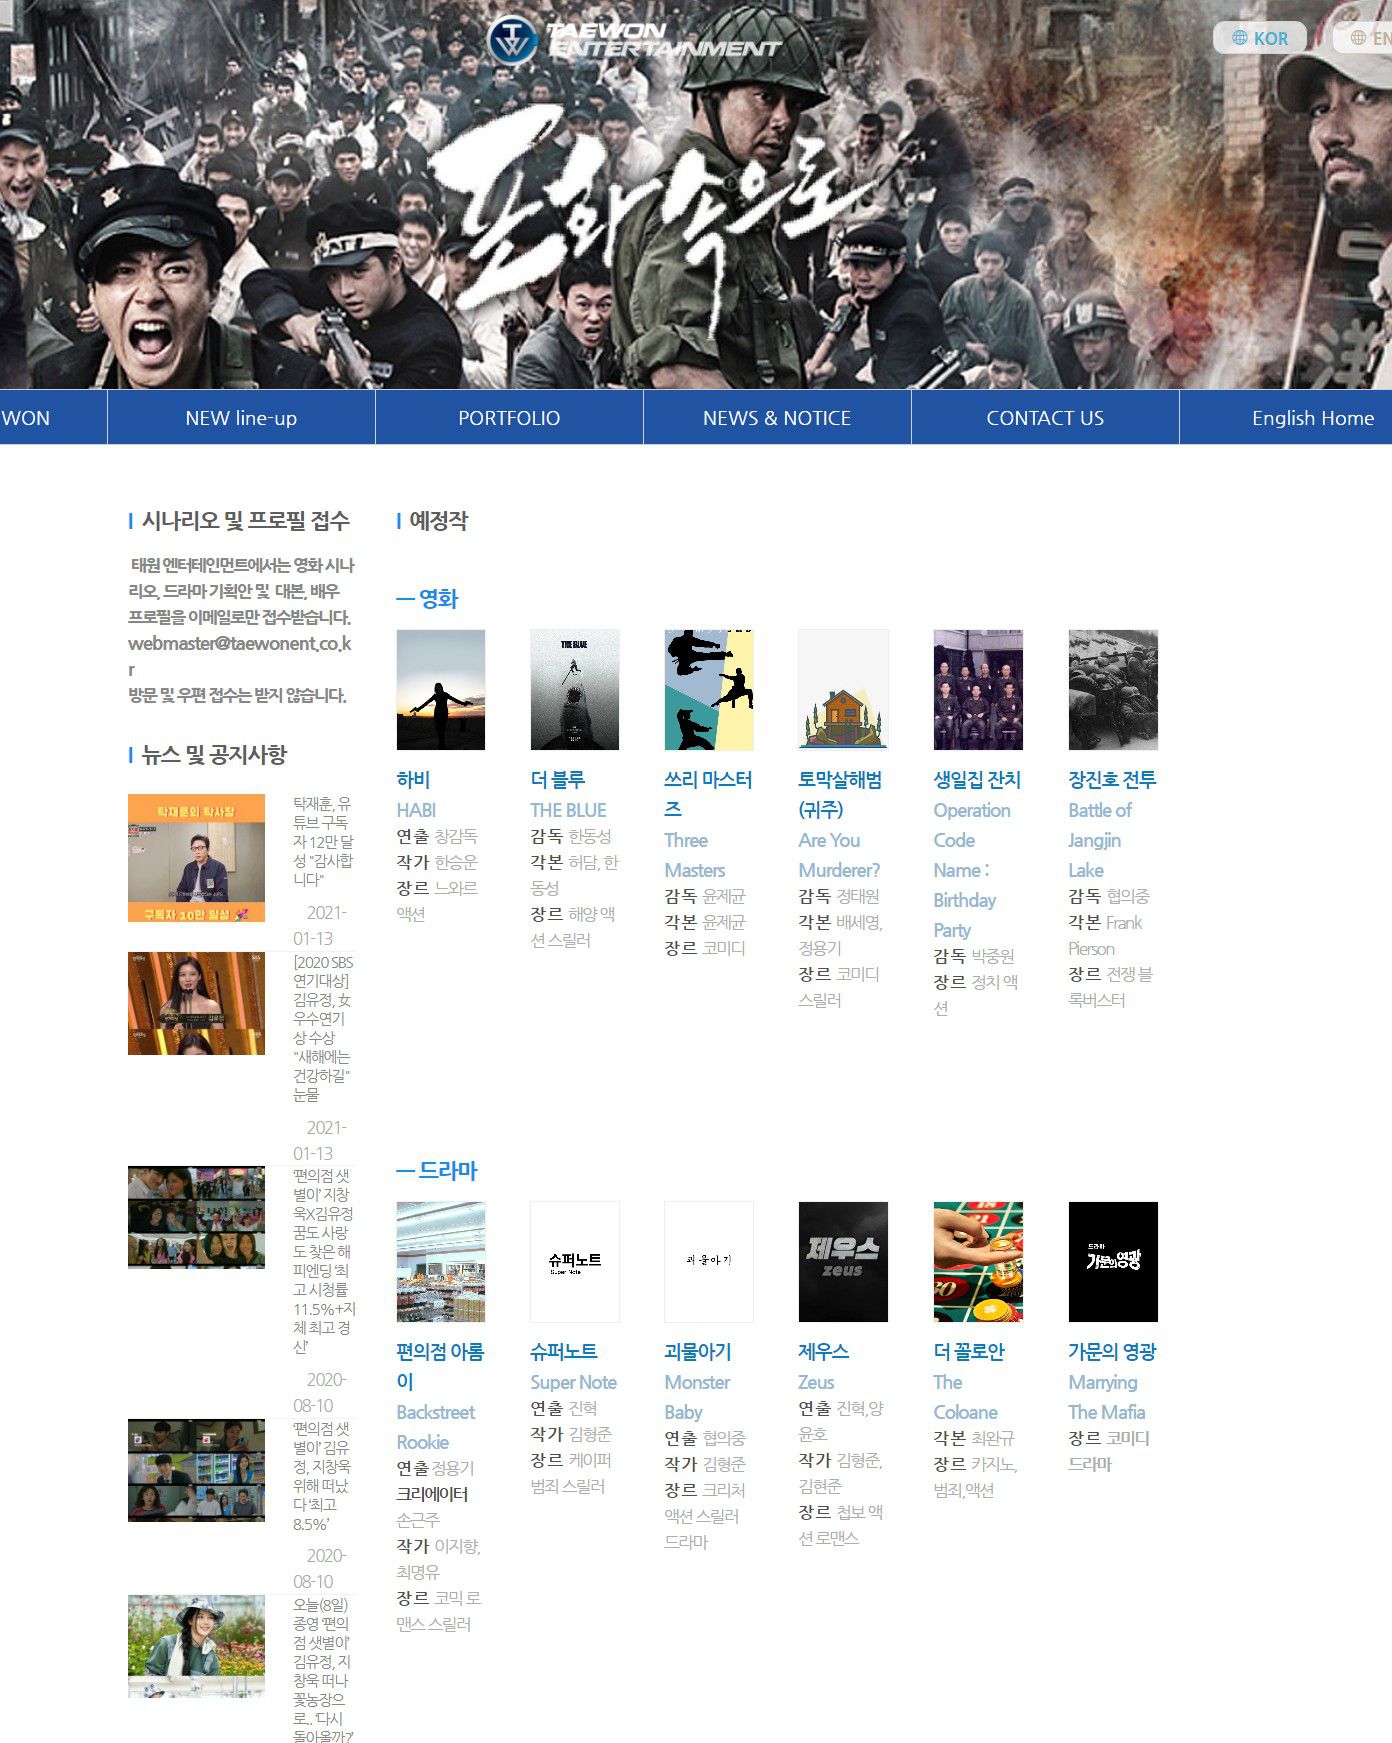The image size is (1392, 1743).
Task: Open the PORTFOLIO menu
Action: pos(509,418)
